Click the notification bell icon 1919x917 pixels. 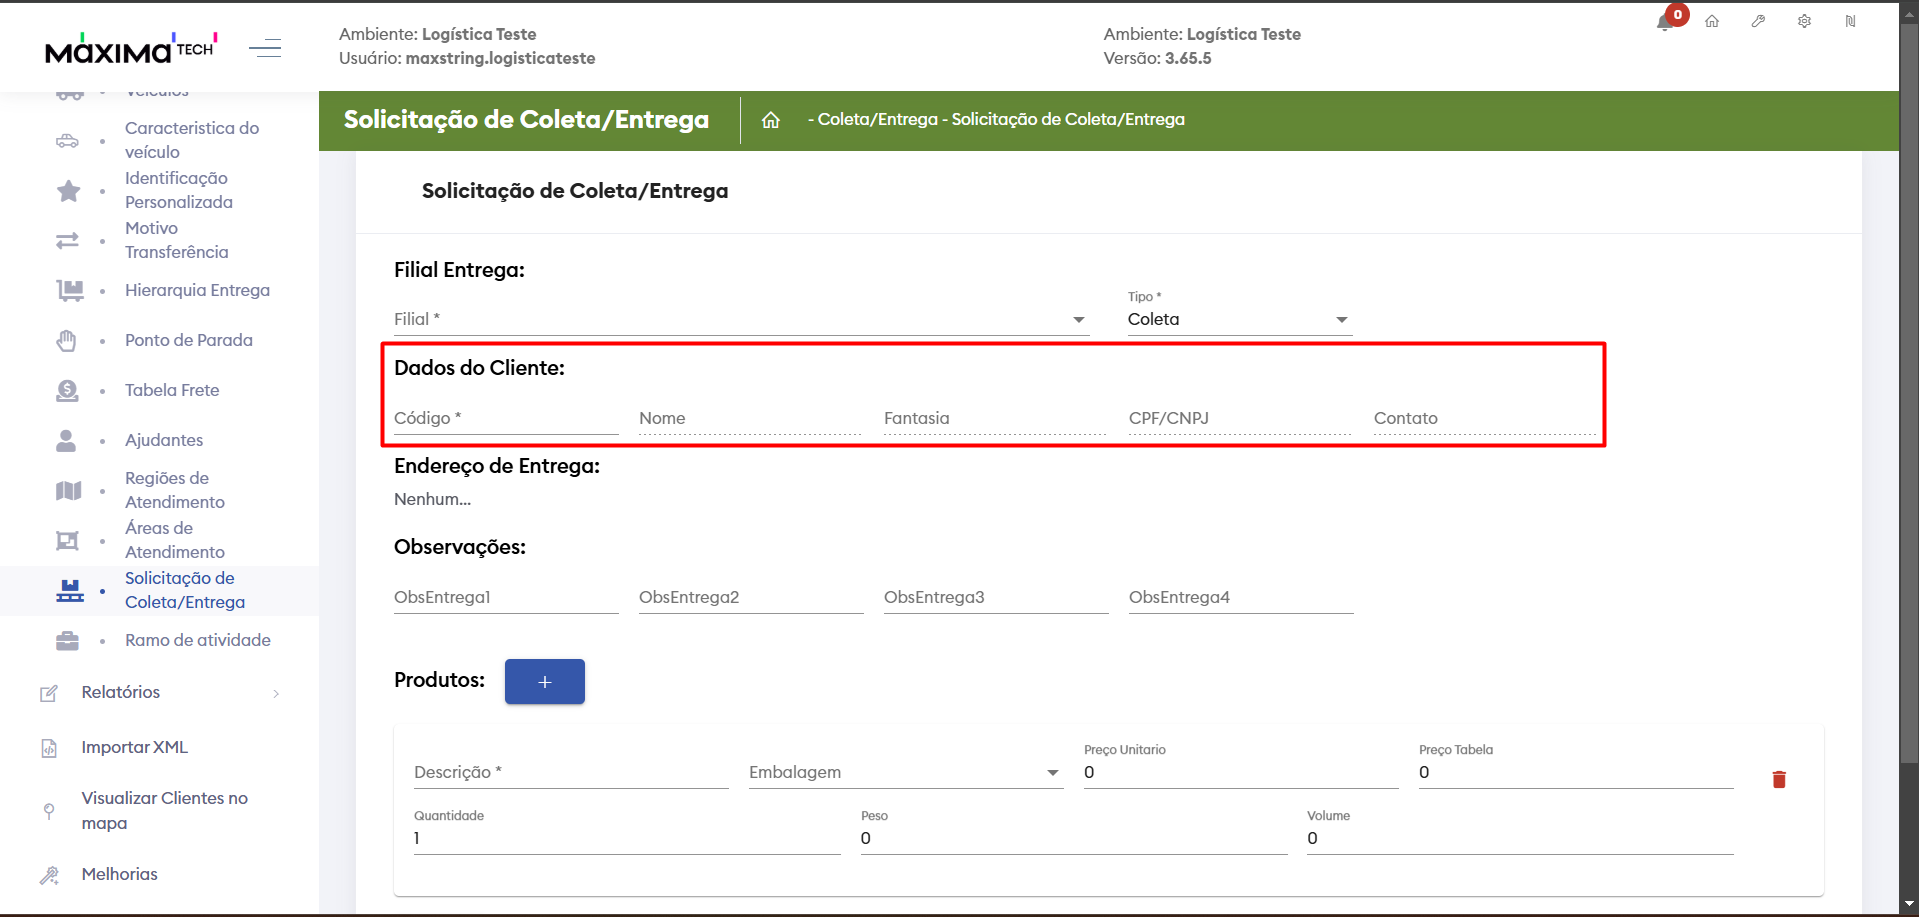click(x=1665, y=22)
